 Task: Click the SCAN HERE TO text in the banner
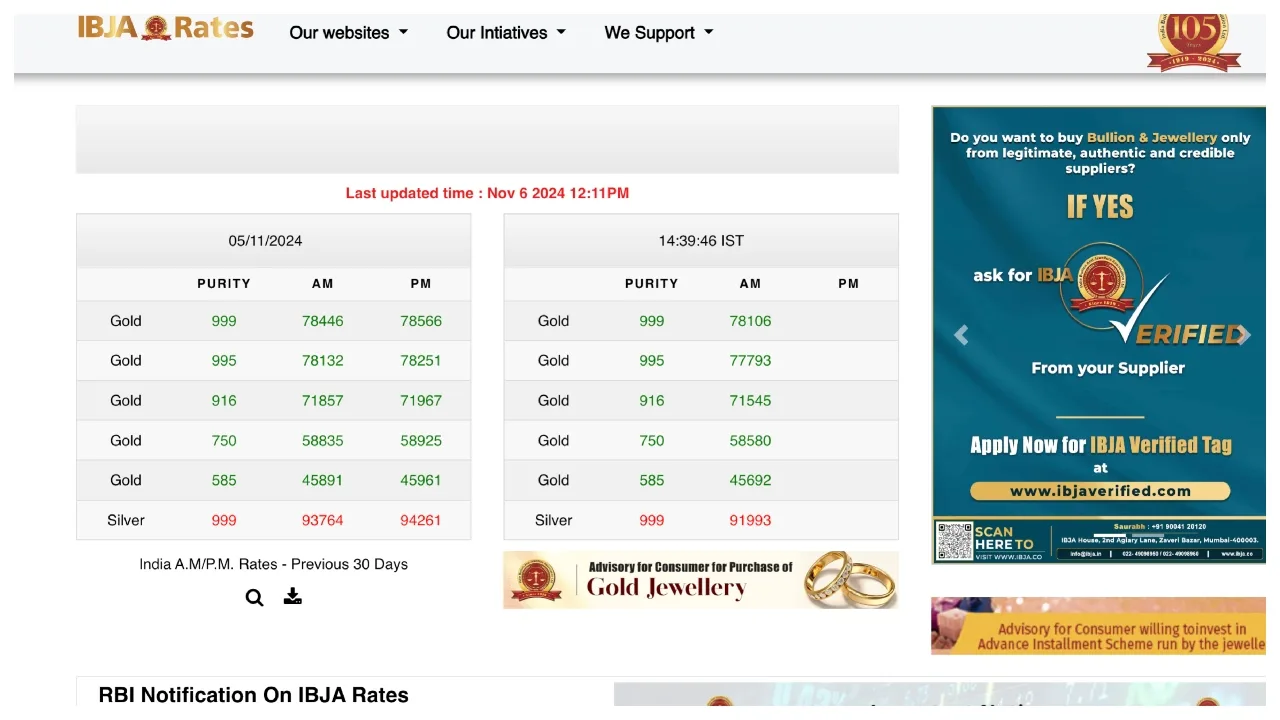pos(1004,538)
